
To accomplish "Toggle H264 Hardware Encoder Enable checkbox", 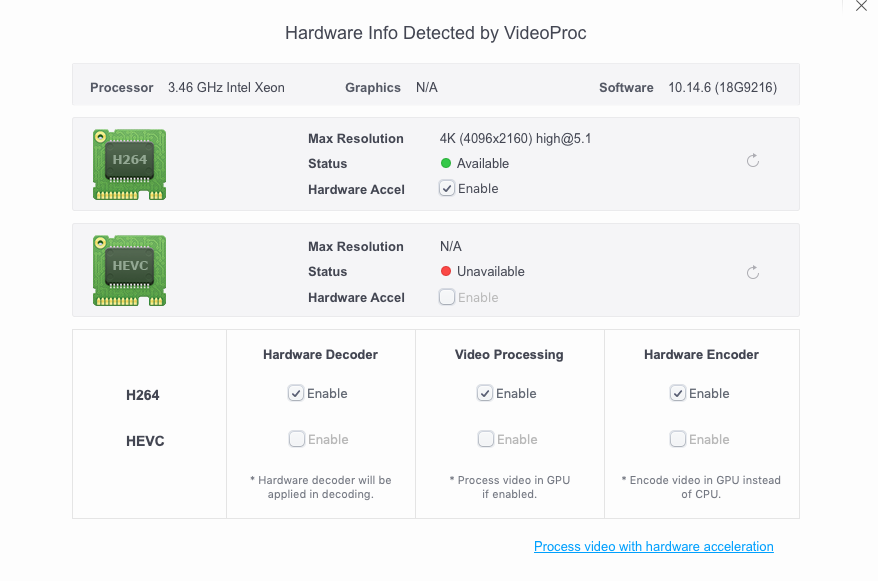I will (678, 393).
